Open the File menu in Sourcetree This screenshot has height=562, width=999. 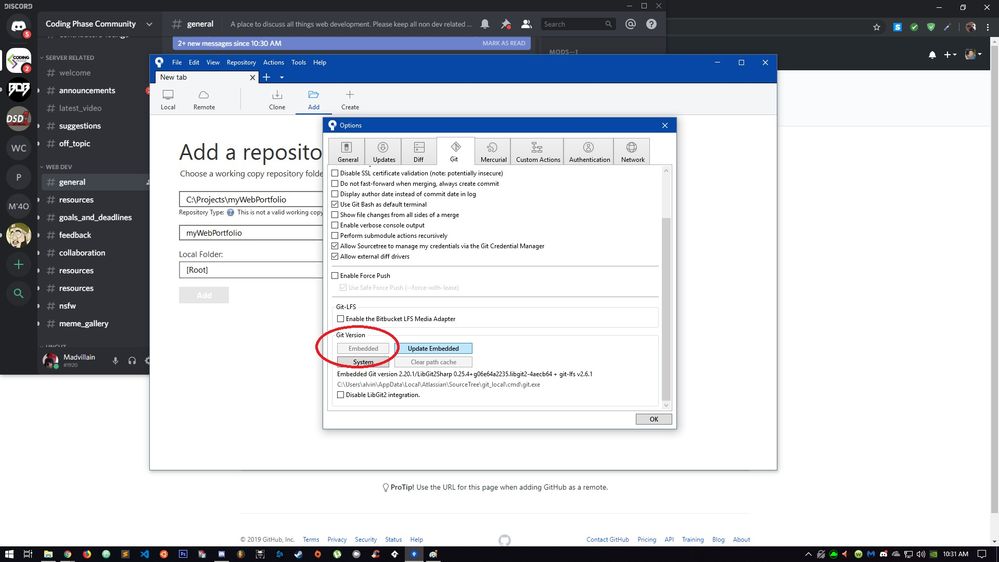pyautogui.click(x=176, y=62)
